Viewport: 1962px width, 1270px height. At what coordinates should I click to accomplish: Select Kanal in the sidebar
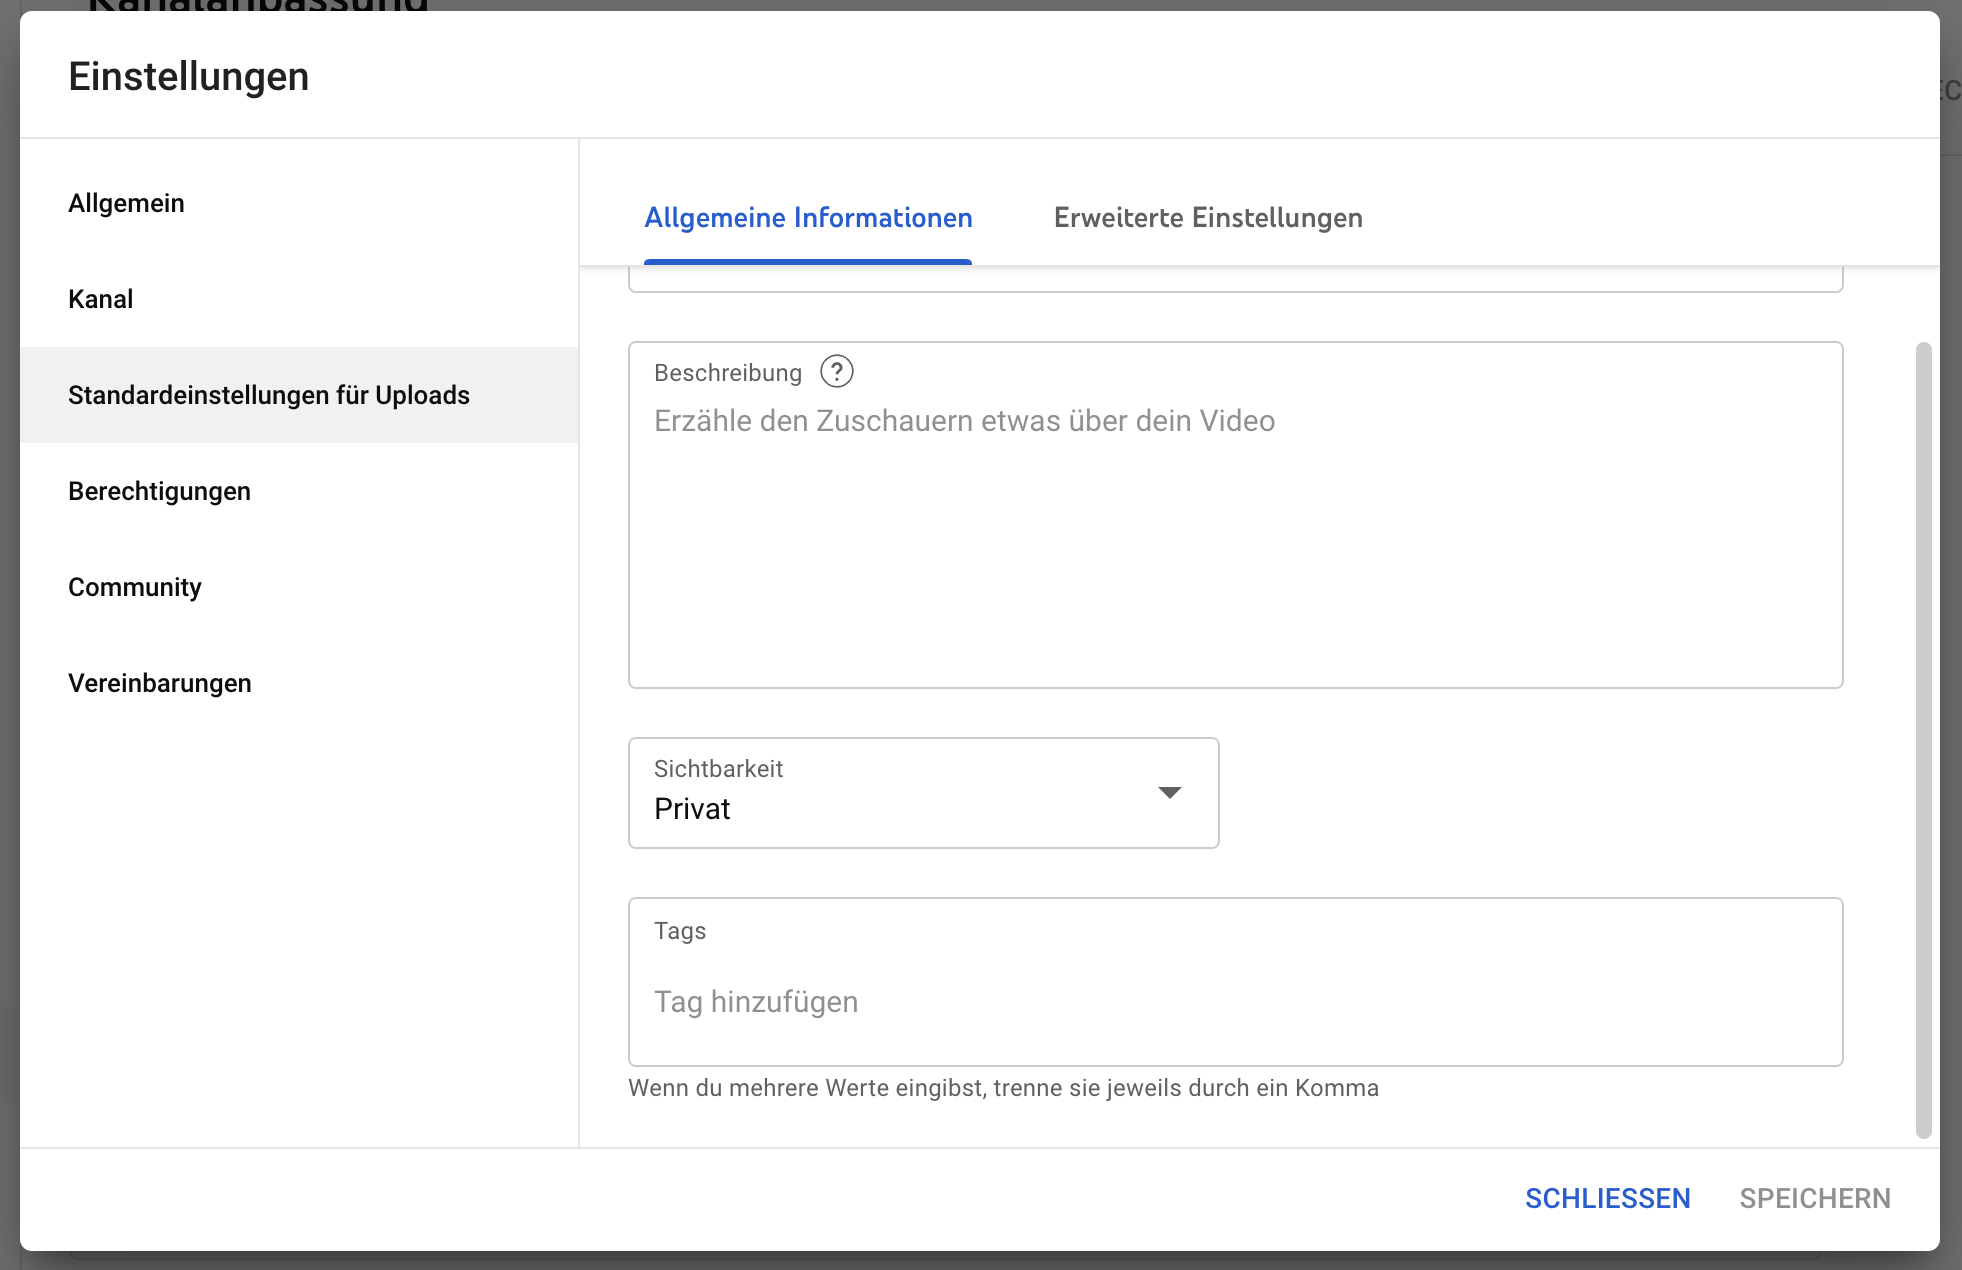[100, 299]
